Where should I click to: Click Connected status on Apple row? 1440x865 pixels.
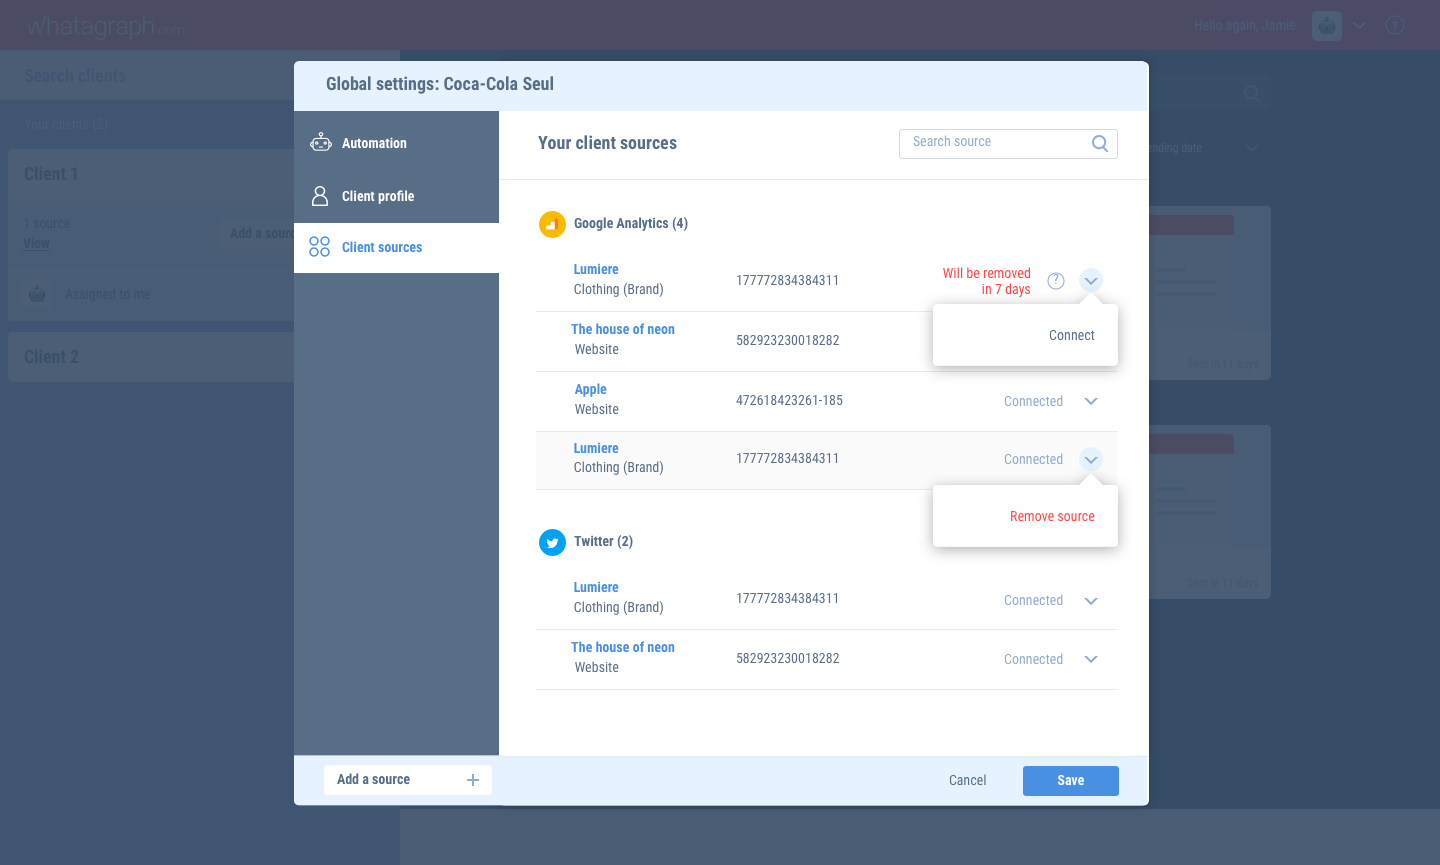tap(1033, 401)
